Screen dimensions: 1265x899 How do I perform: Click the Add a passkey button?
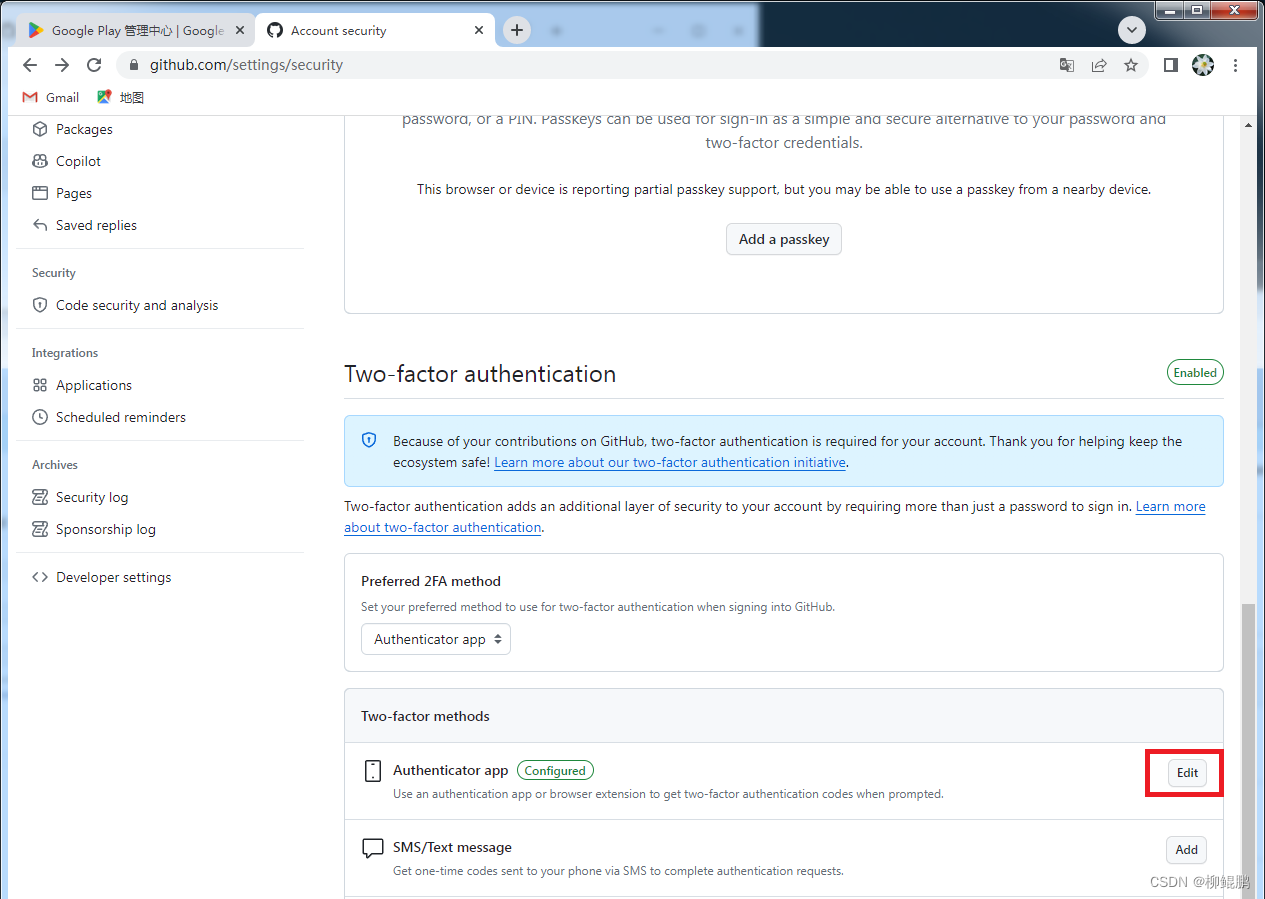point(783,239)
